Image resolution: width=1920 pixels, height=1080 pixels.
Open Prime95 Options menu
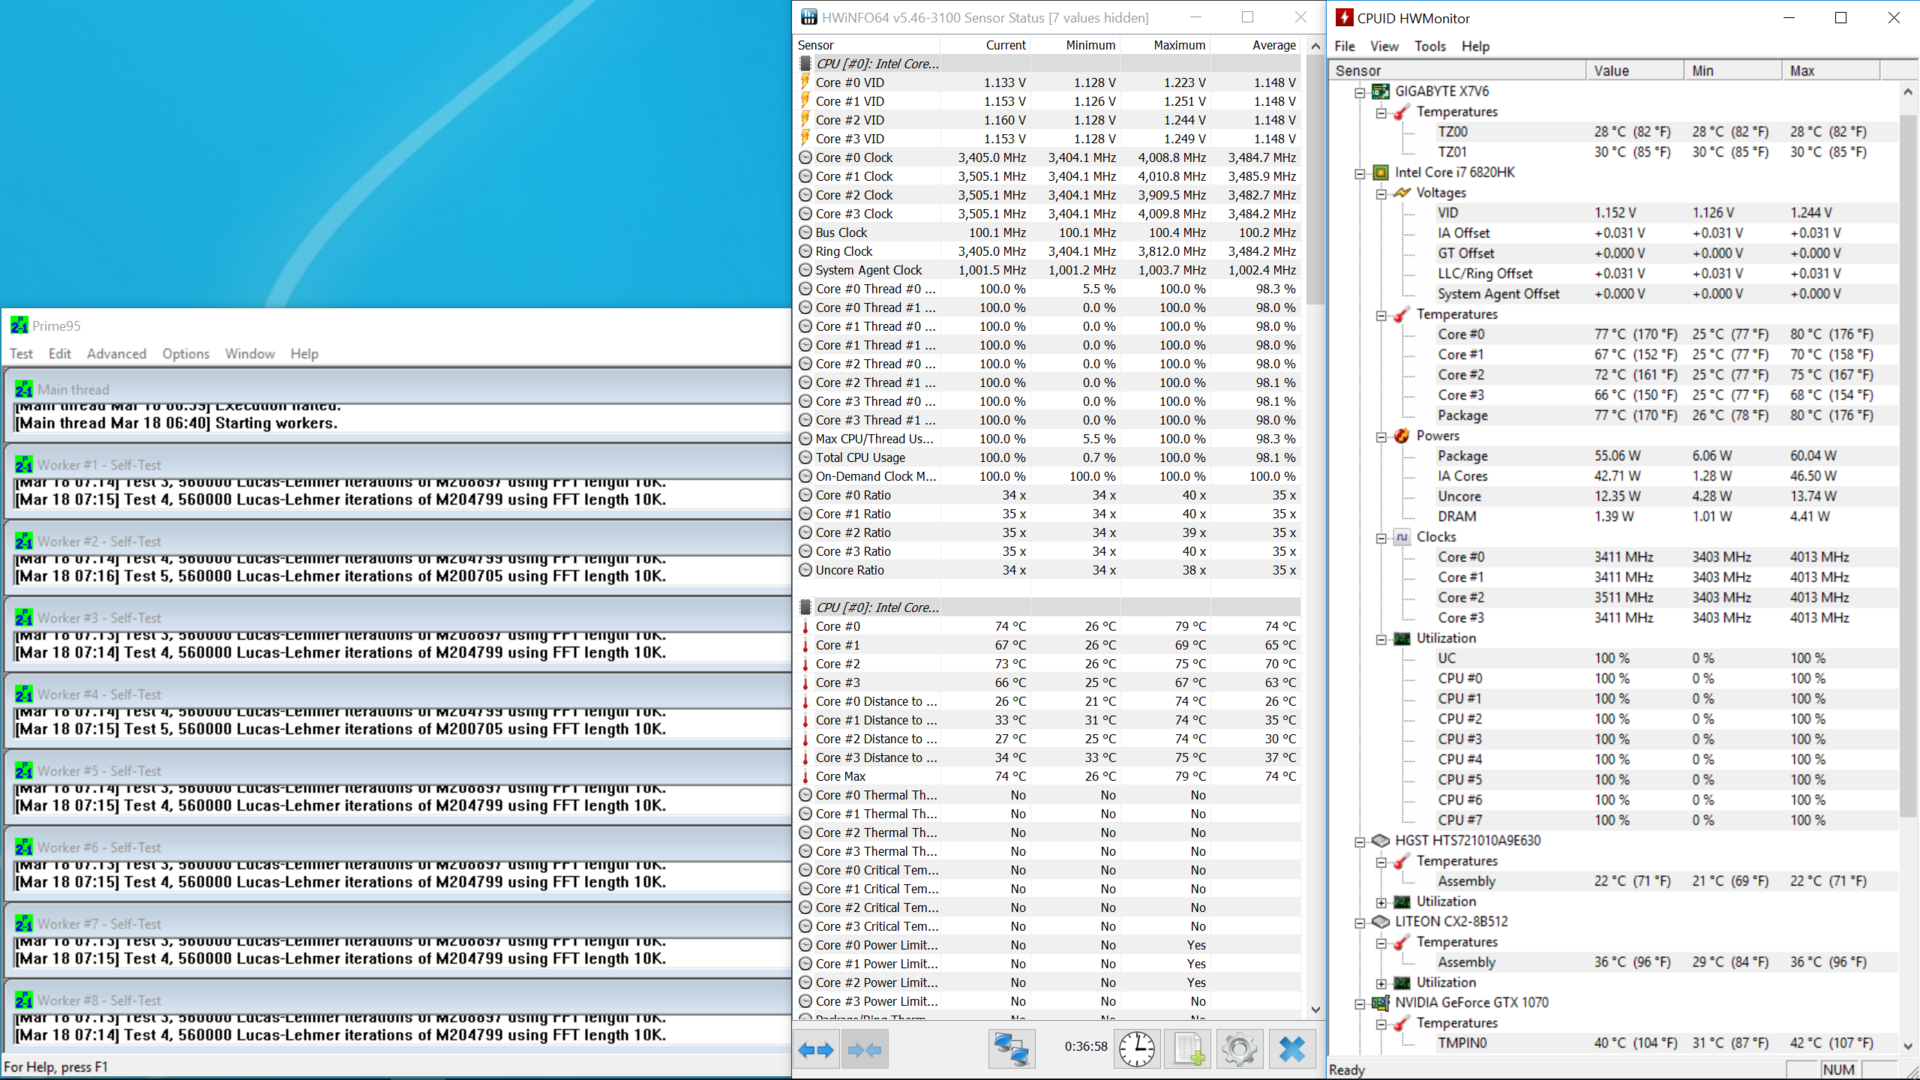[186, 353]
